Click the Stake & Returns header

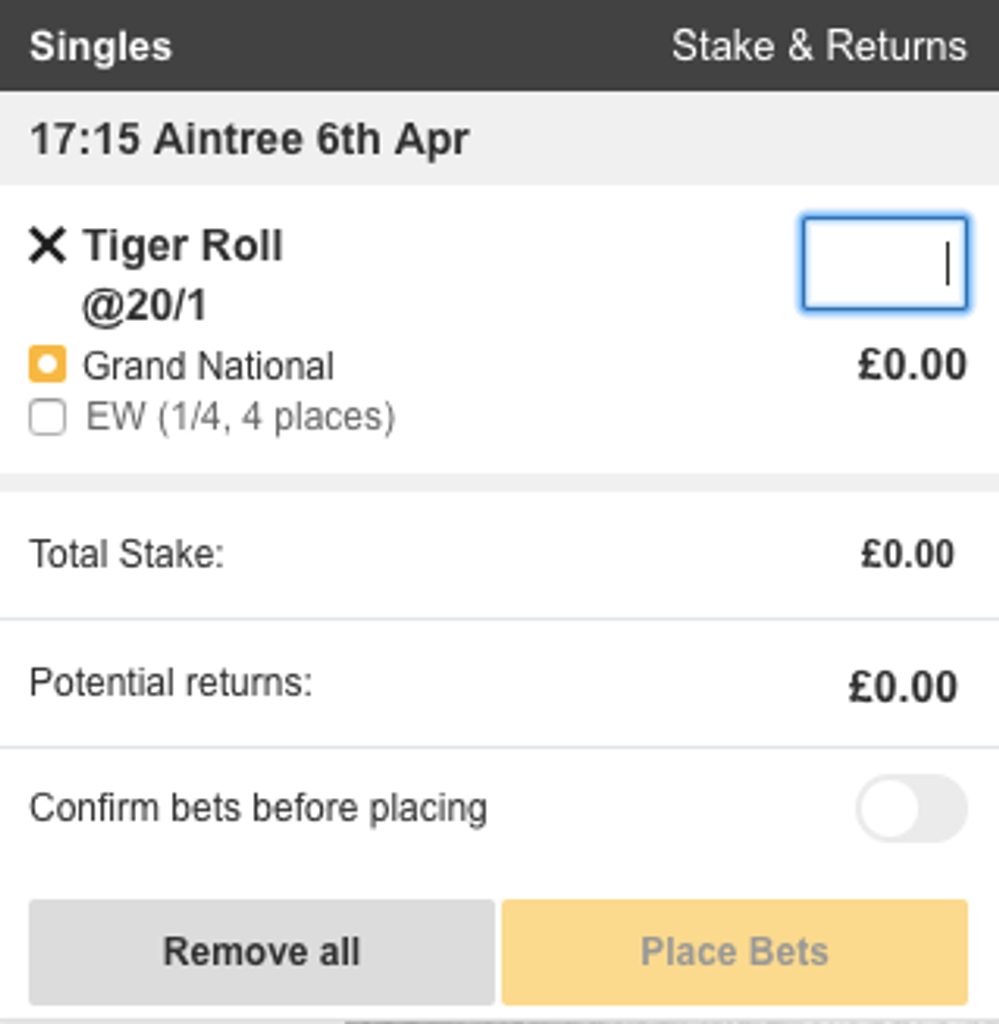(819, 47)
